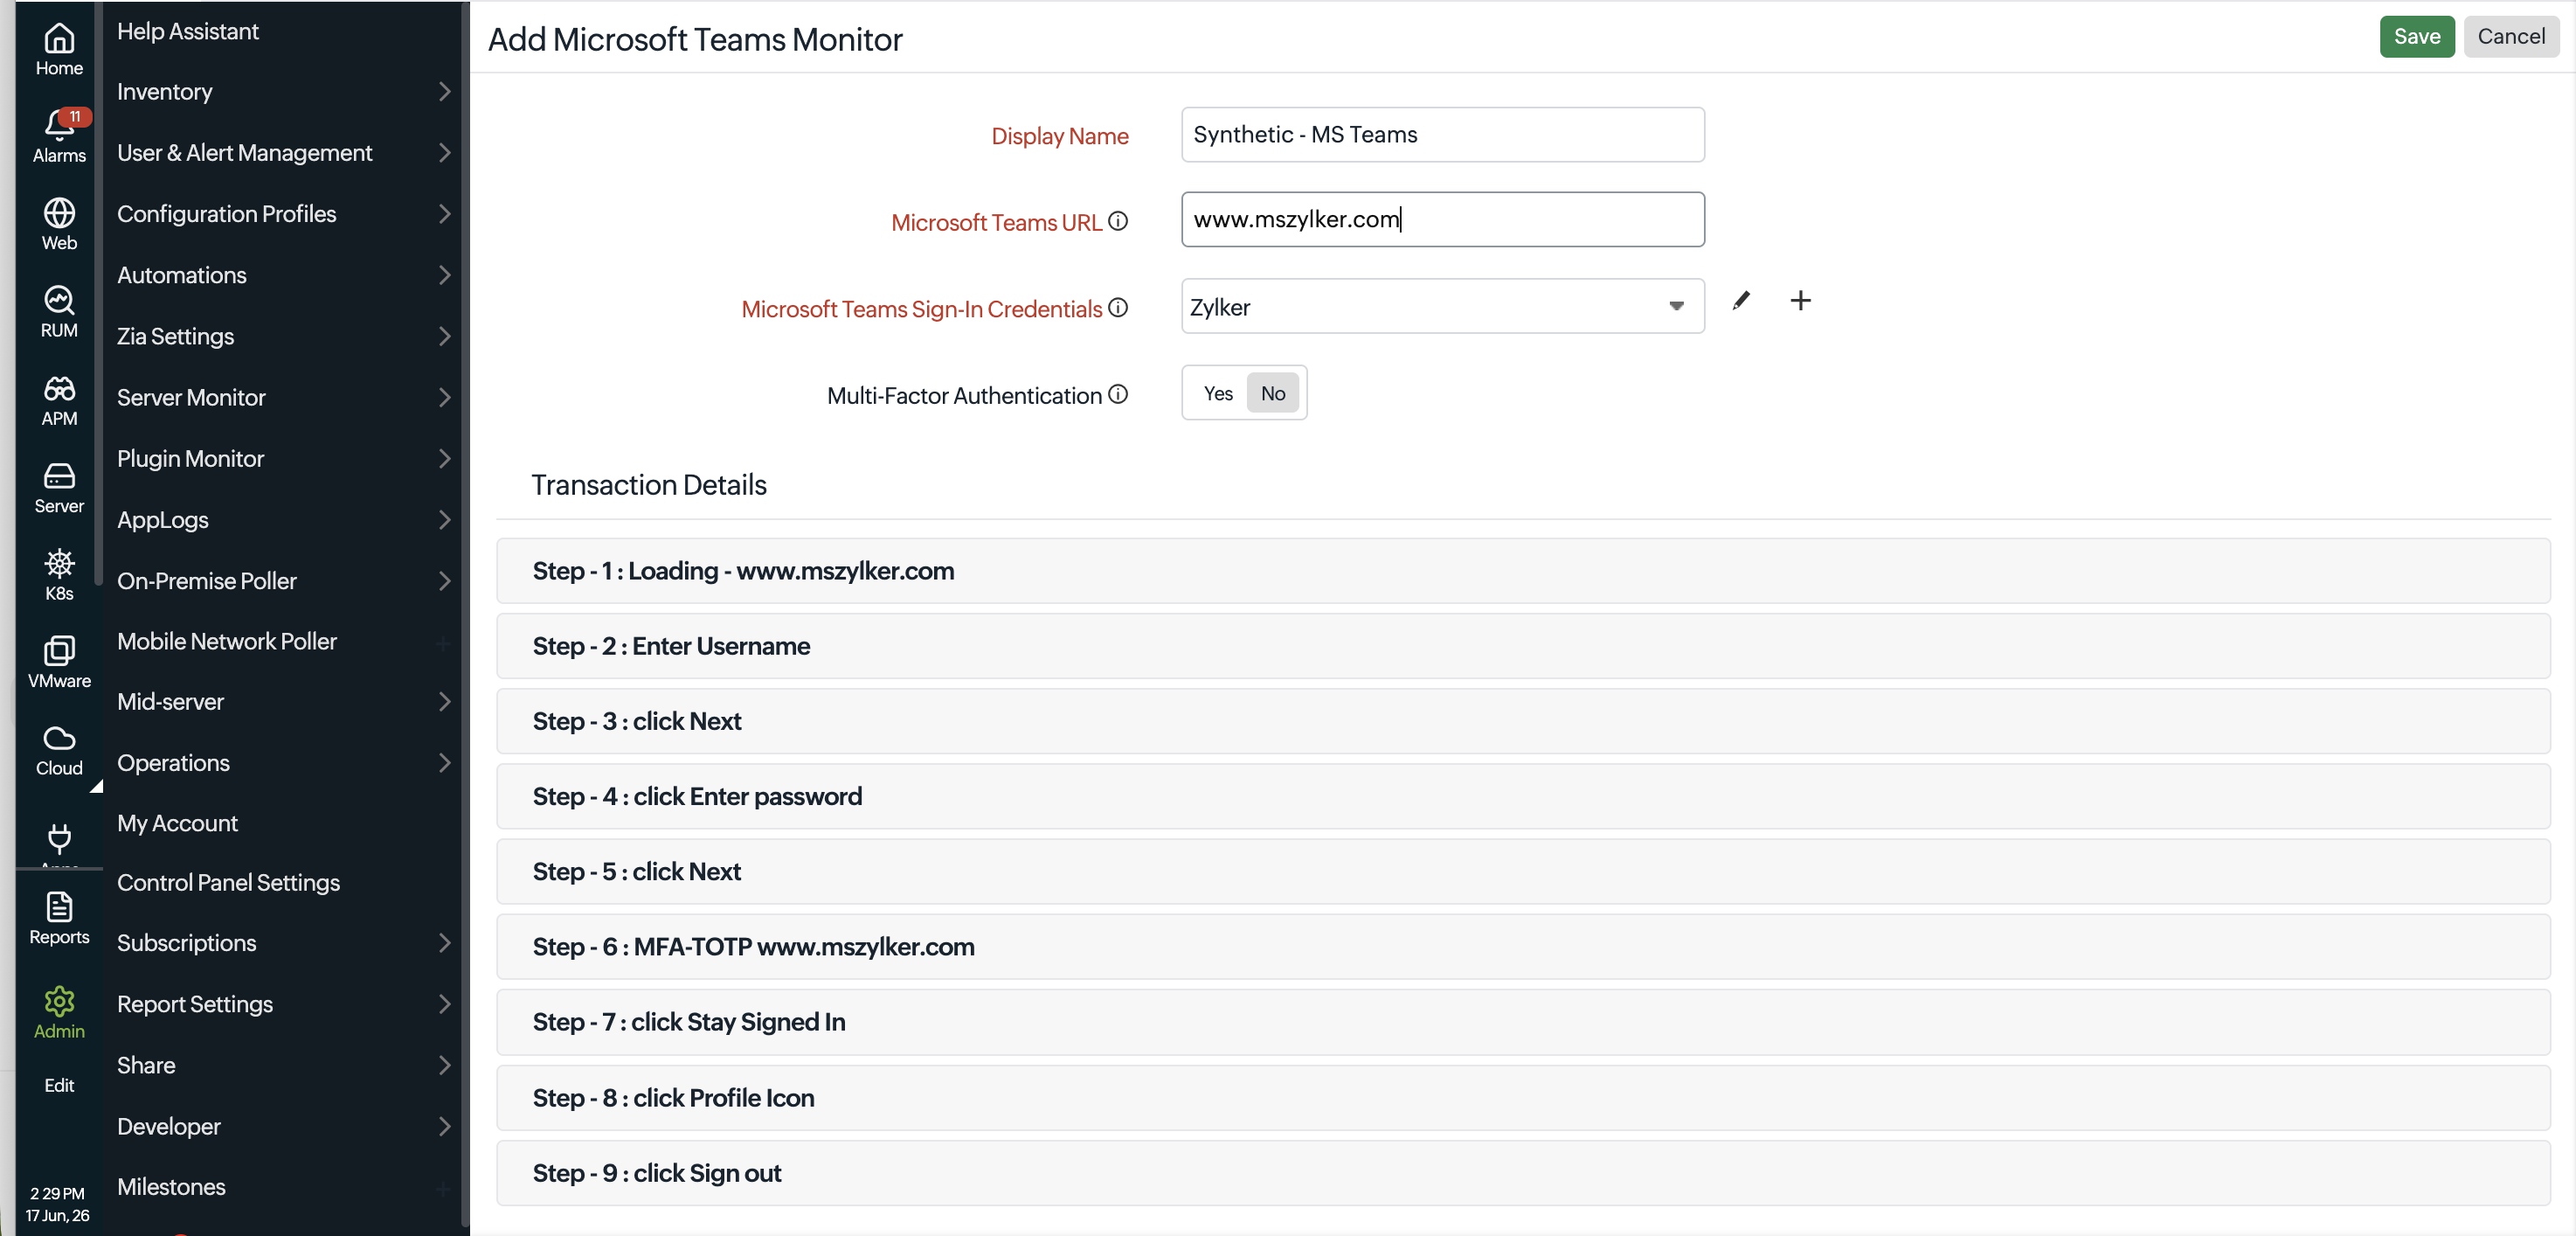Click the Microsoft Teams URL field

[1442, 219]
